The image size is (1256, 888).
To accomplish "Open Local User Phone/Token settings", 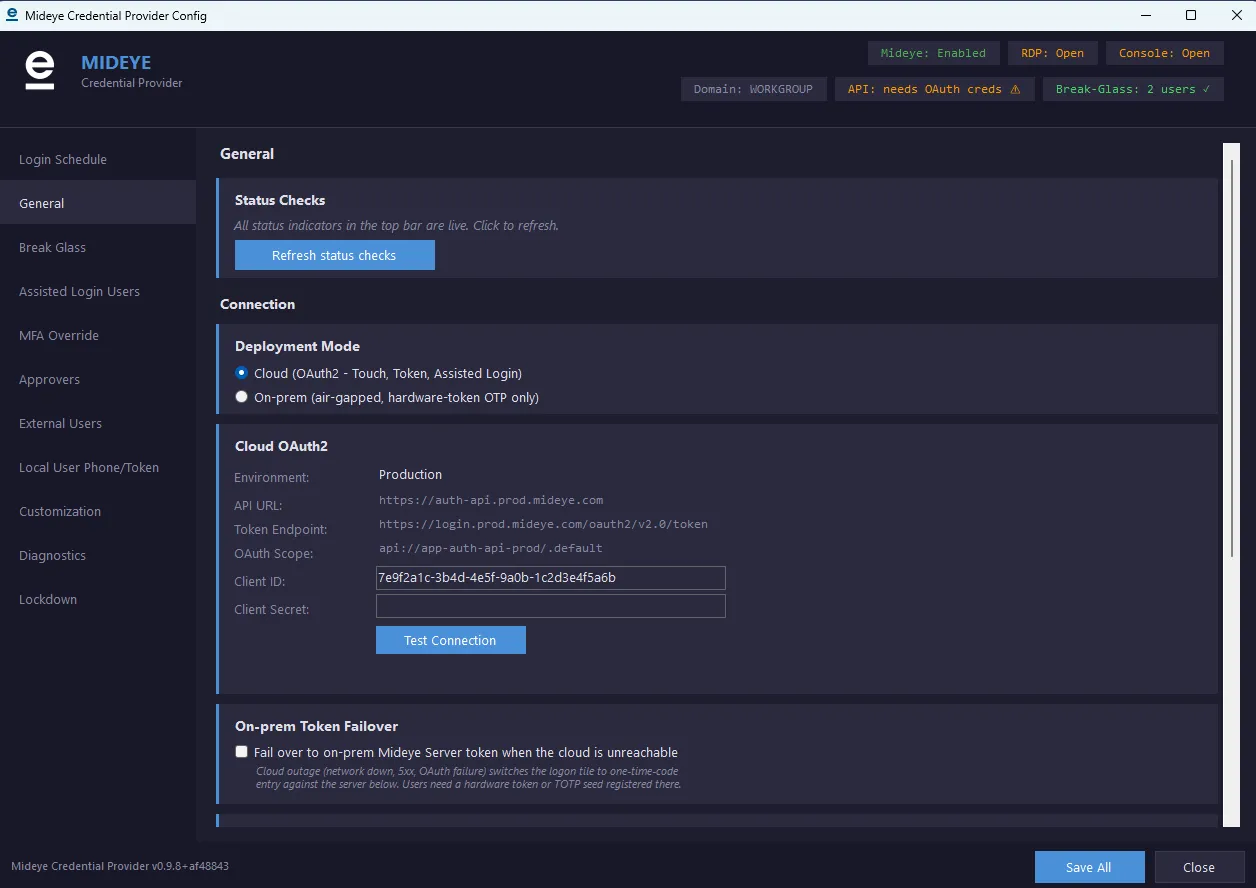I will point(98,467).
